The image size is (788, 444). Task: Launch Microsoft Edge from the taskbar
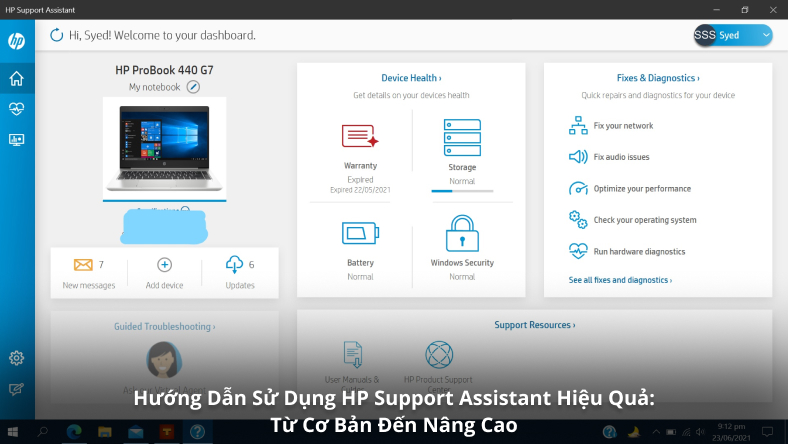pos(74,432)
